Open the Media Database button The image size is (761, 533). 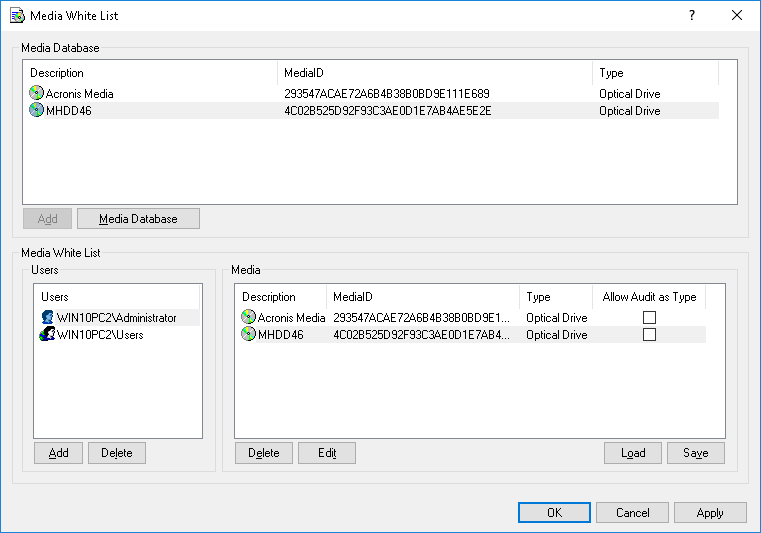138,219
